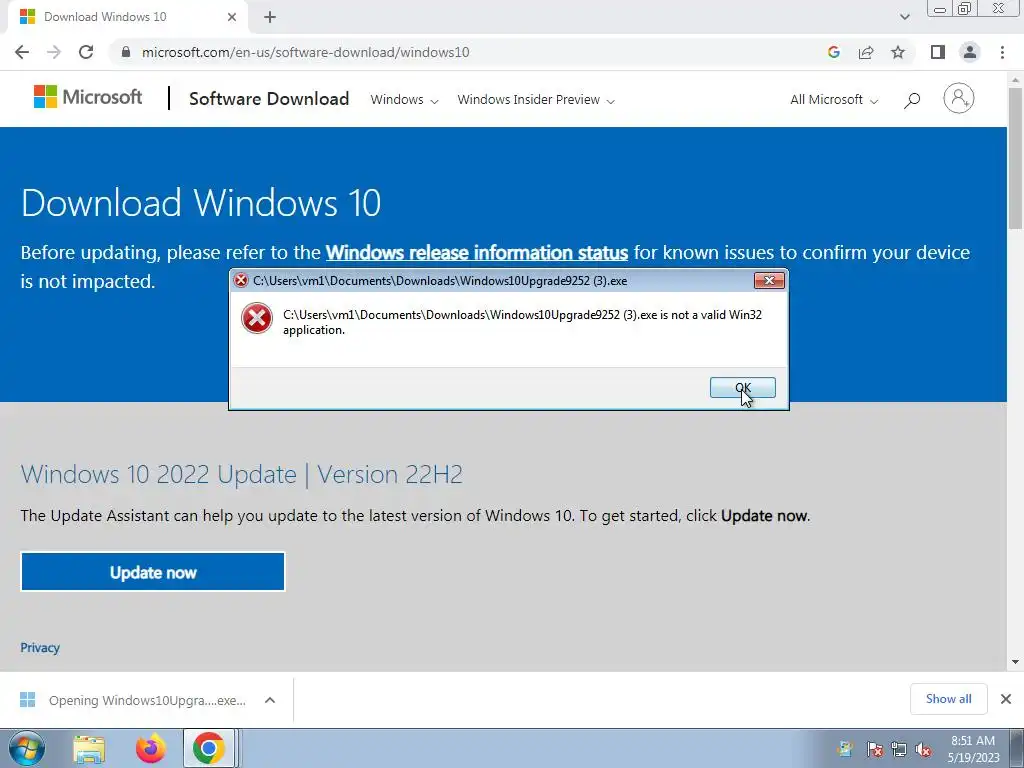Screen dimensions: 1024x768
Task: Click the Chrome taskbar icon
Action: pyautogui.click(x=208, y=748)
